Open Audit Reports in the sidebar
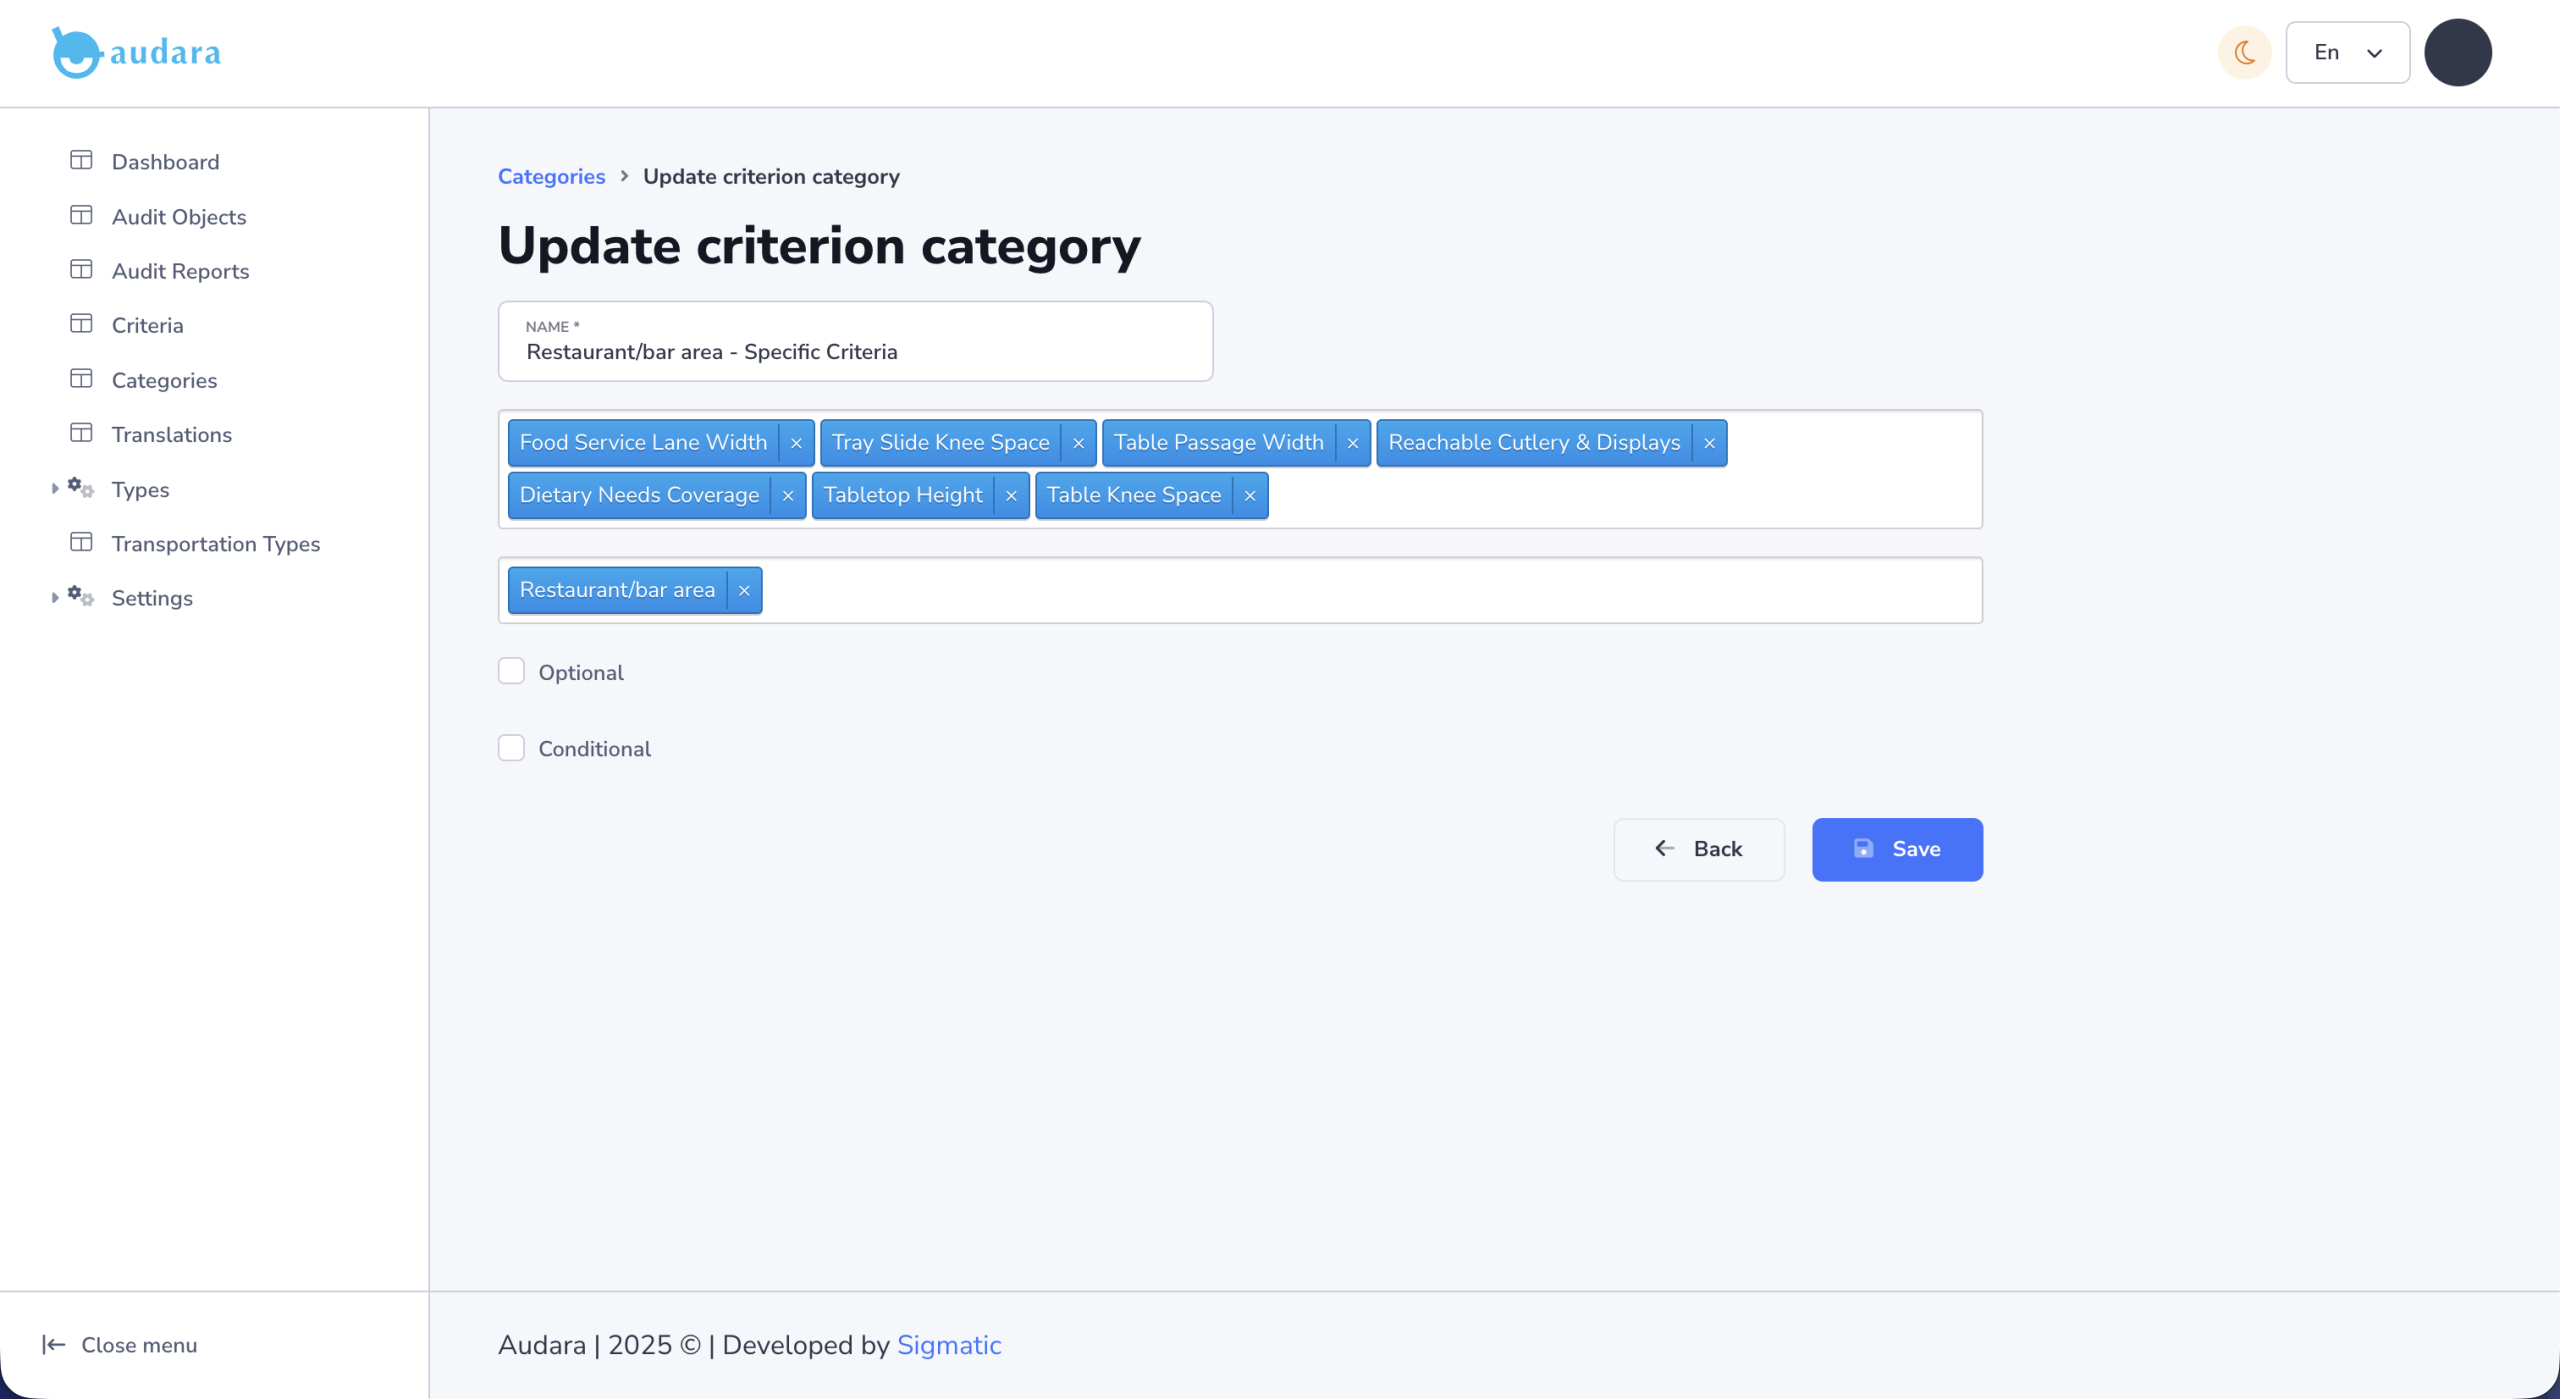Screen dimensions: 2560x1399 point(180,271)
